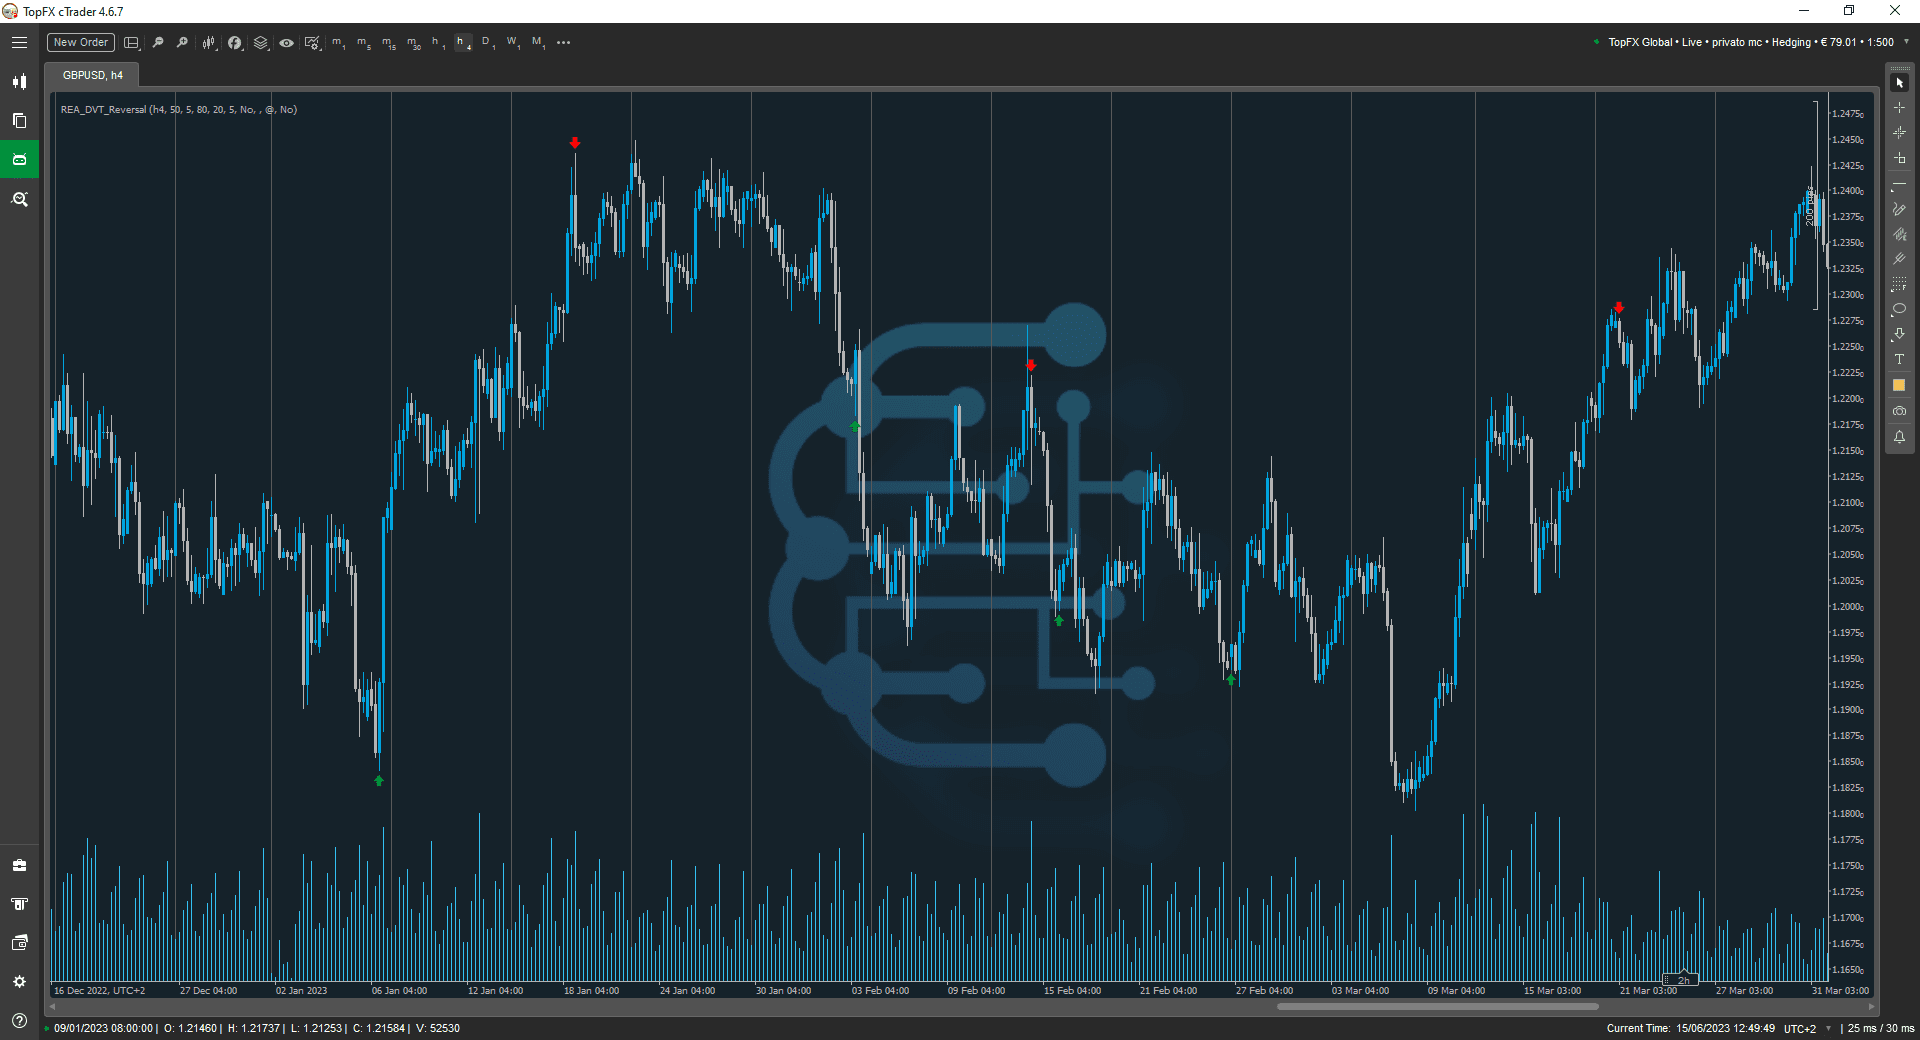Open price alerts via bell icon
The image size is (1920, 1040).
click(x=1899, y=437)
